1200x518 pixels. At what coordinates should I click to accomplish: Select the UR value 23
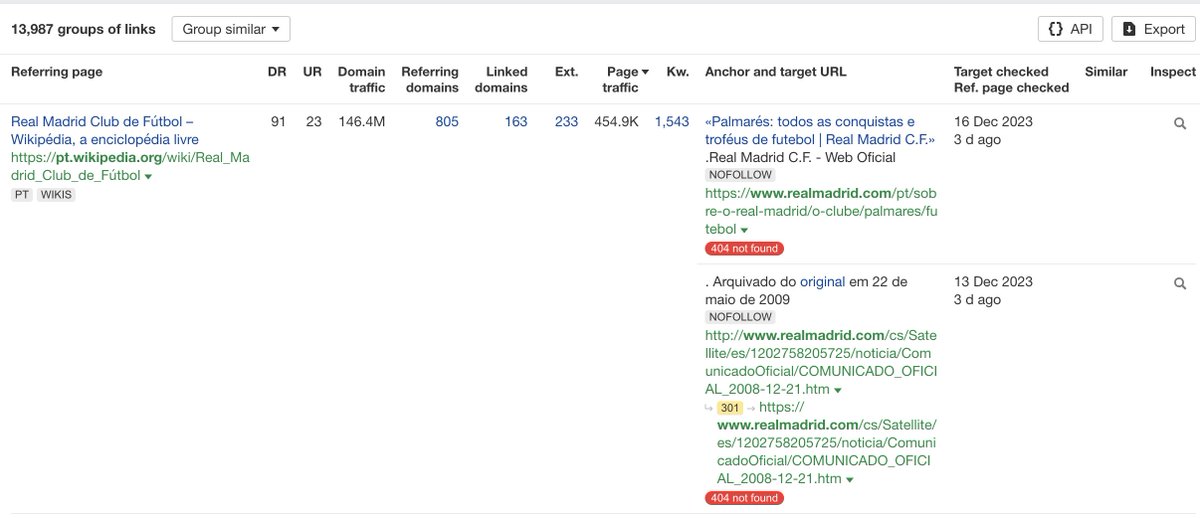click(314, 122)
